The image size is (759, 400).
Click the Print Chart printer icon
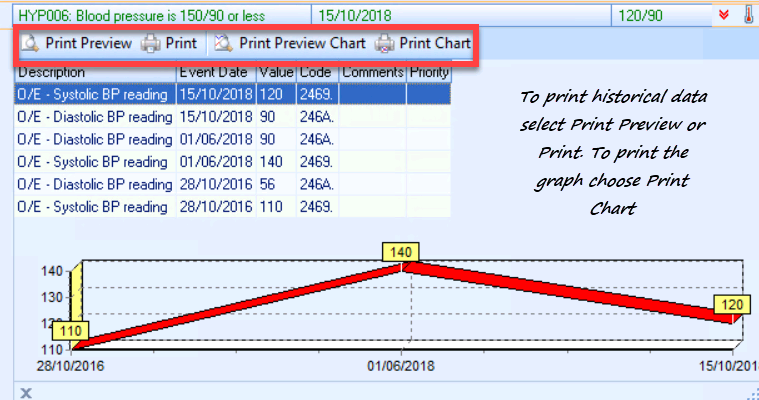click(x=384, y=44)
